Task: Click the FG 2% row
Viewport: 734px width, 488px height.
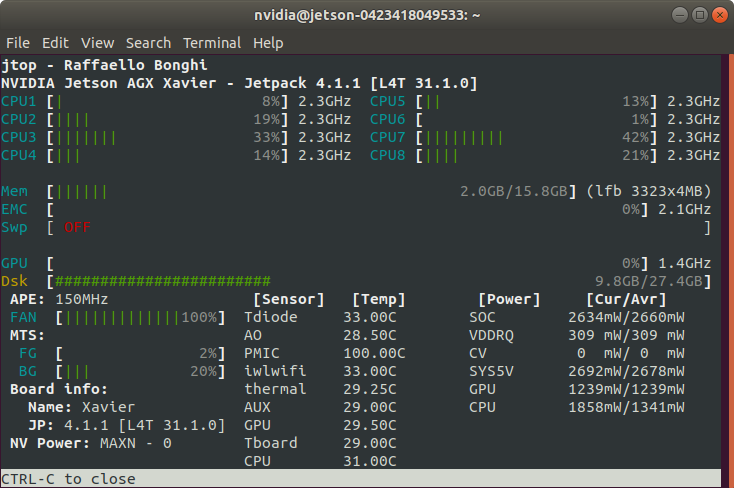Action: click(x=122, y=353)
